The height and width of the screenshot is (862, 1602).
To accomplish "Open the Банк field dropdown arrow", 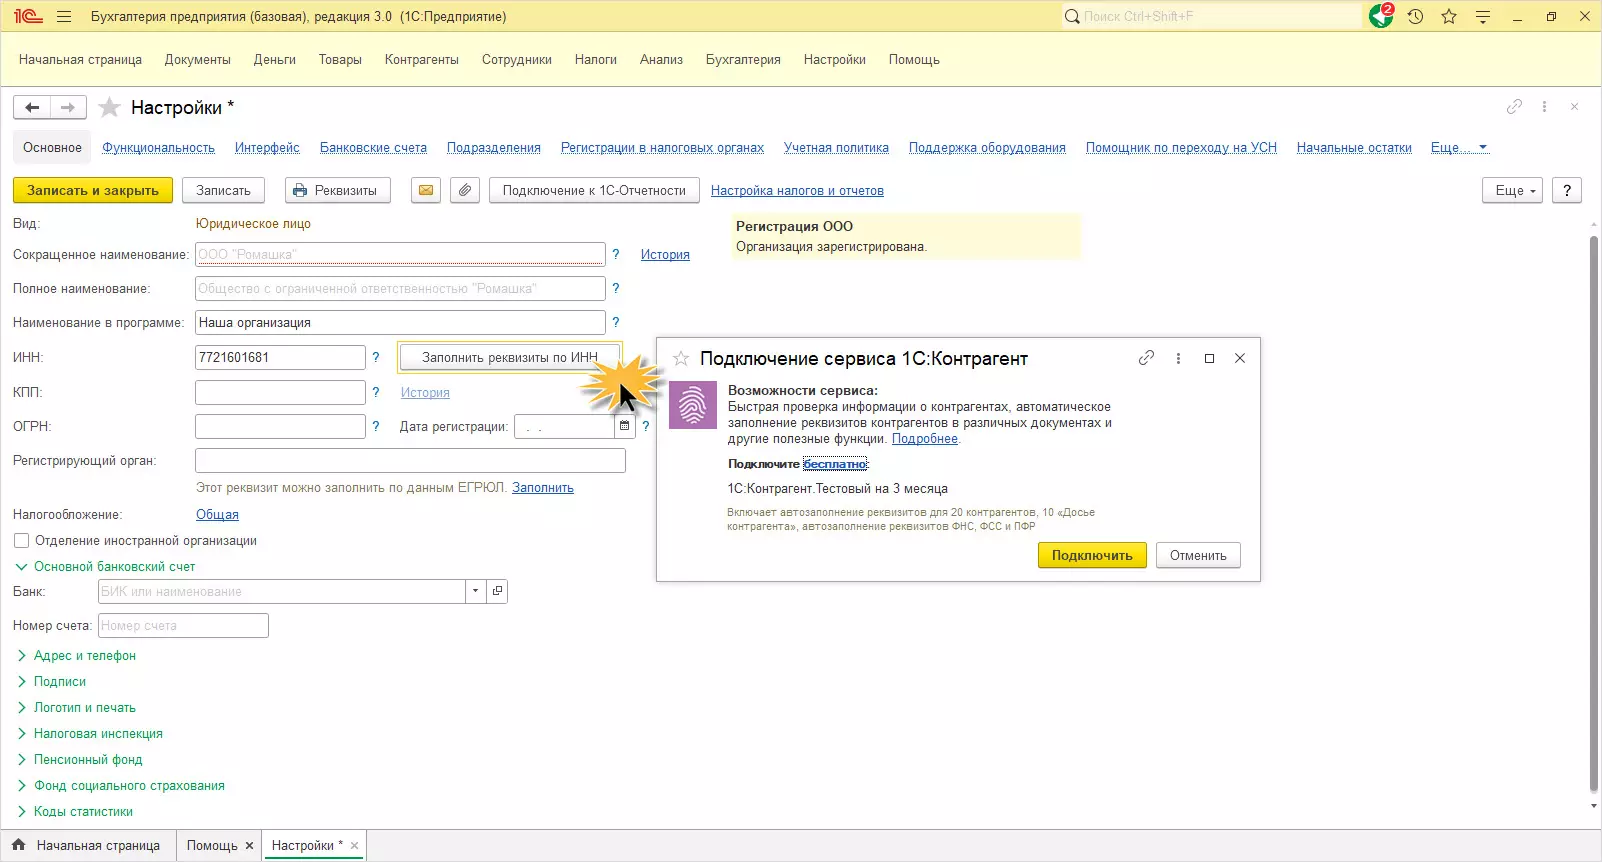I will point(475,591).
